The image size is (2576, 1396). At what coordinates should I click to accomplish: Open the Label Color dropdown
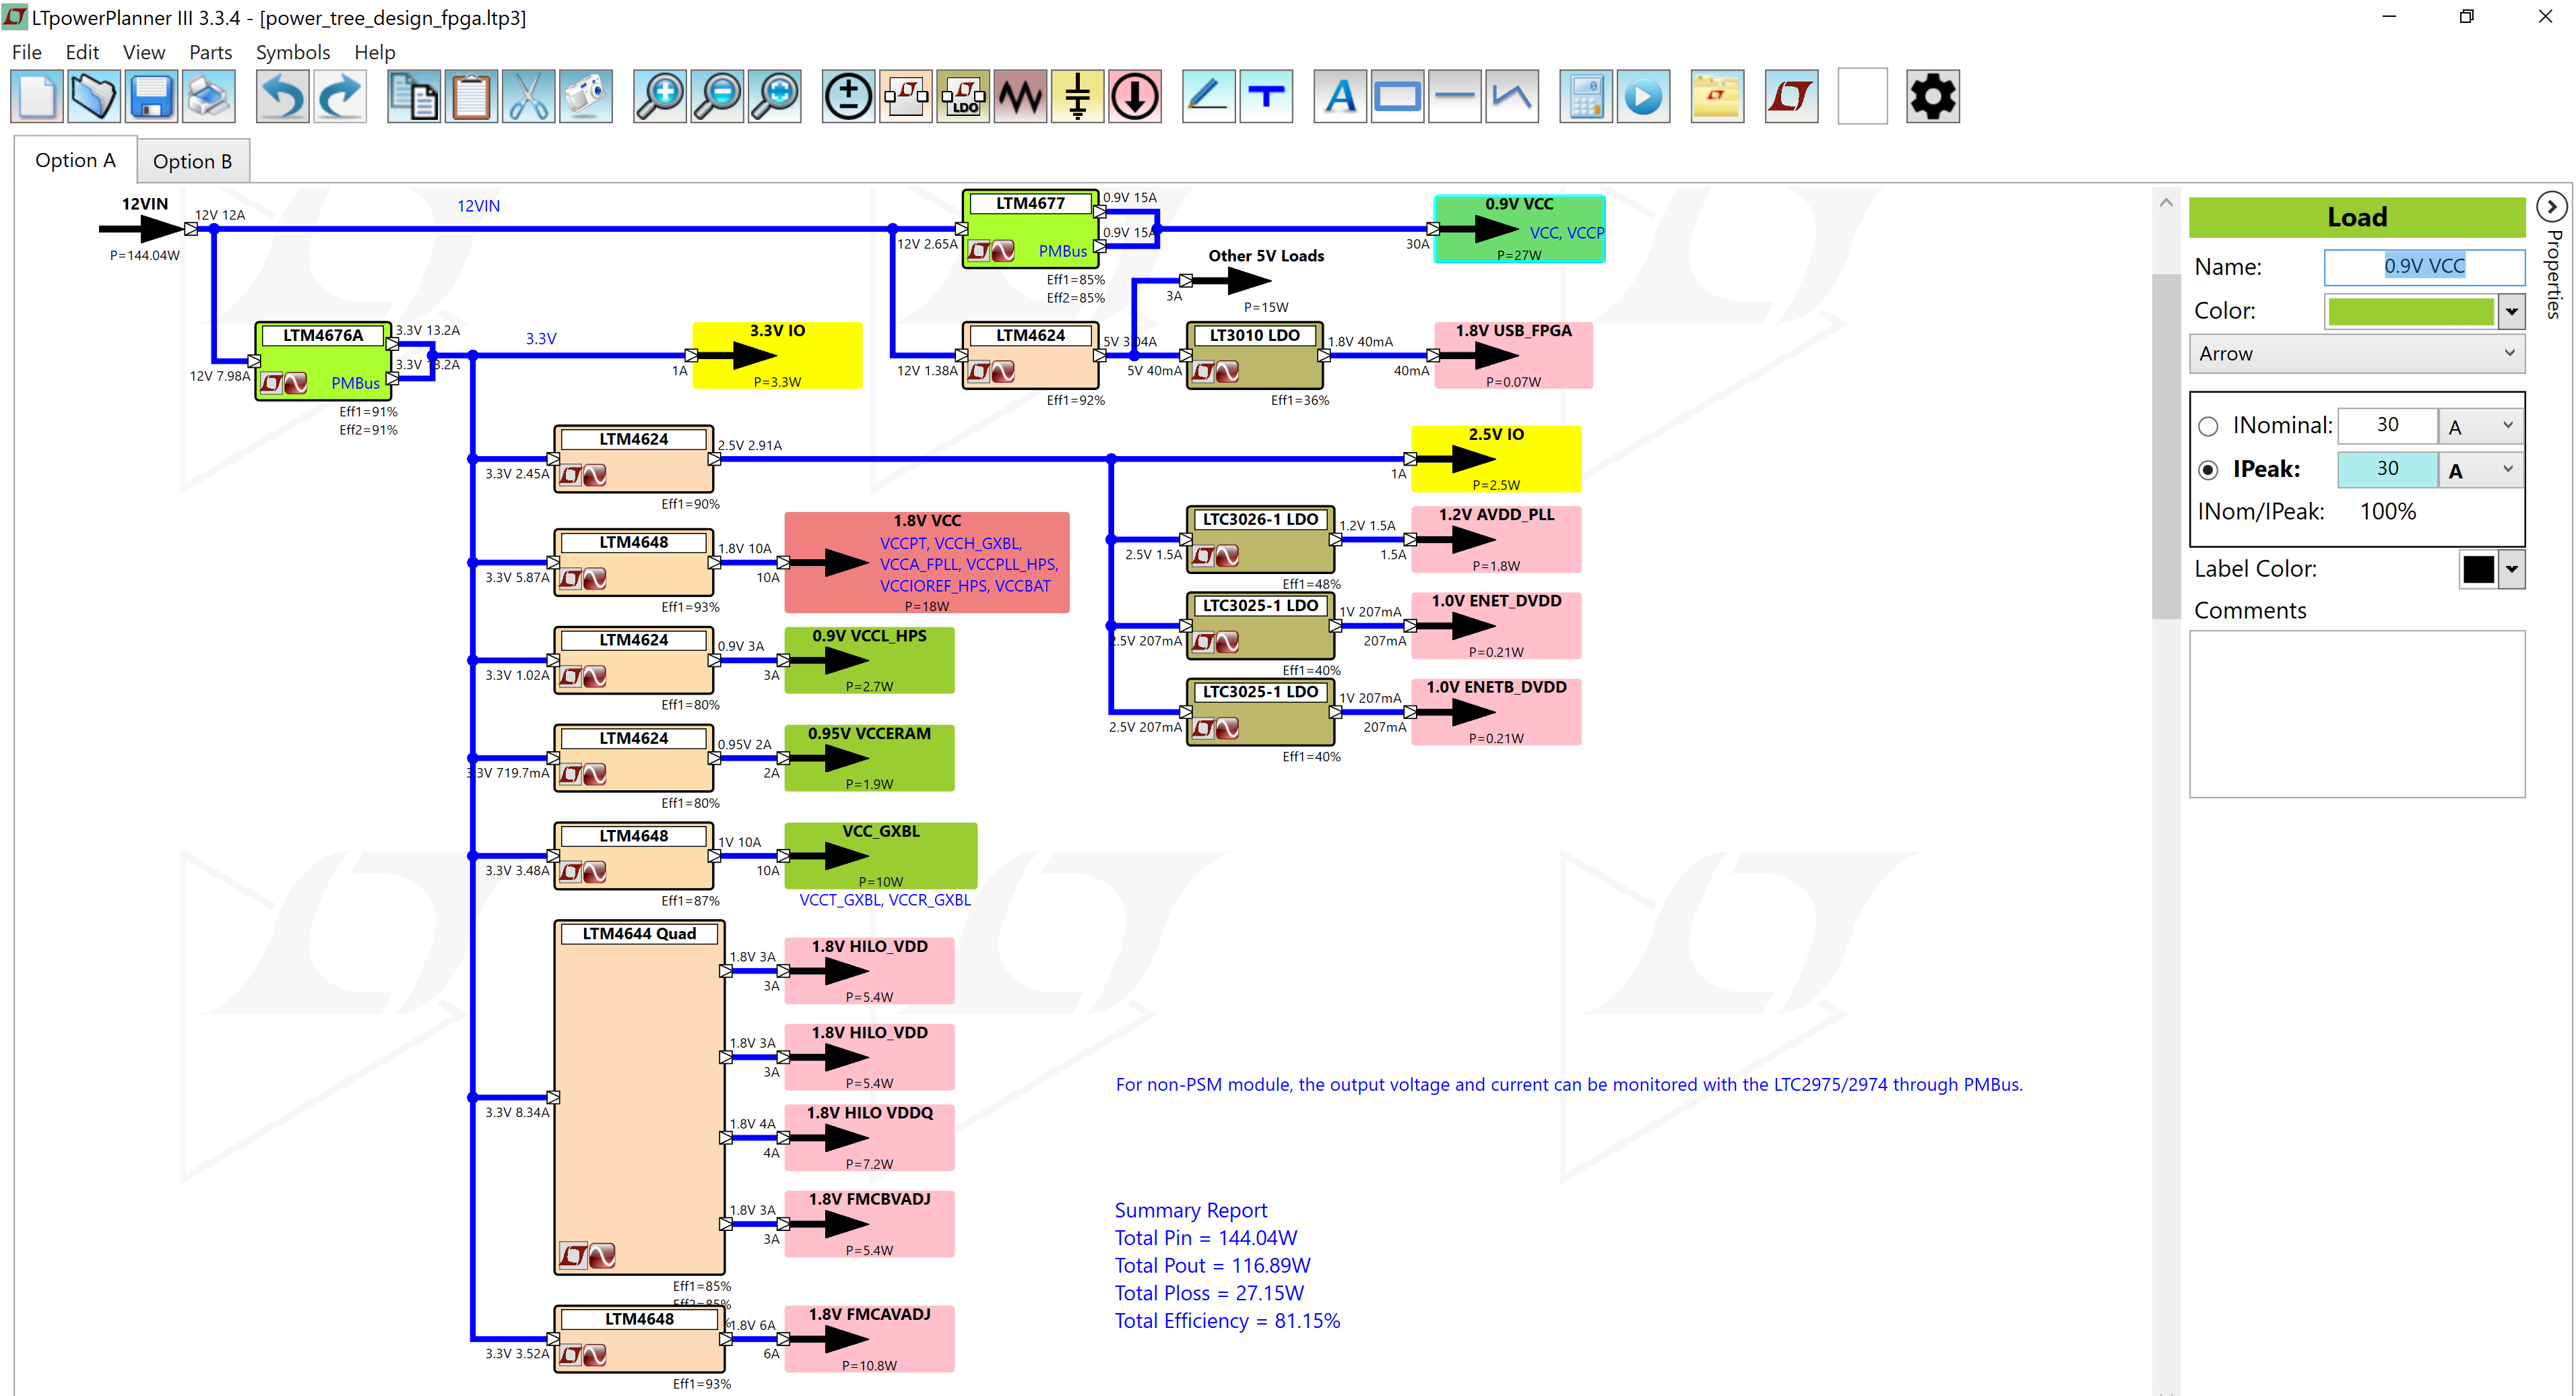coord(2513,569)
